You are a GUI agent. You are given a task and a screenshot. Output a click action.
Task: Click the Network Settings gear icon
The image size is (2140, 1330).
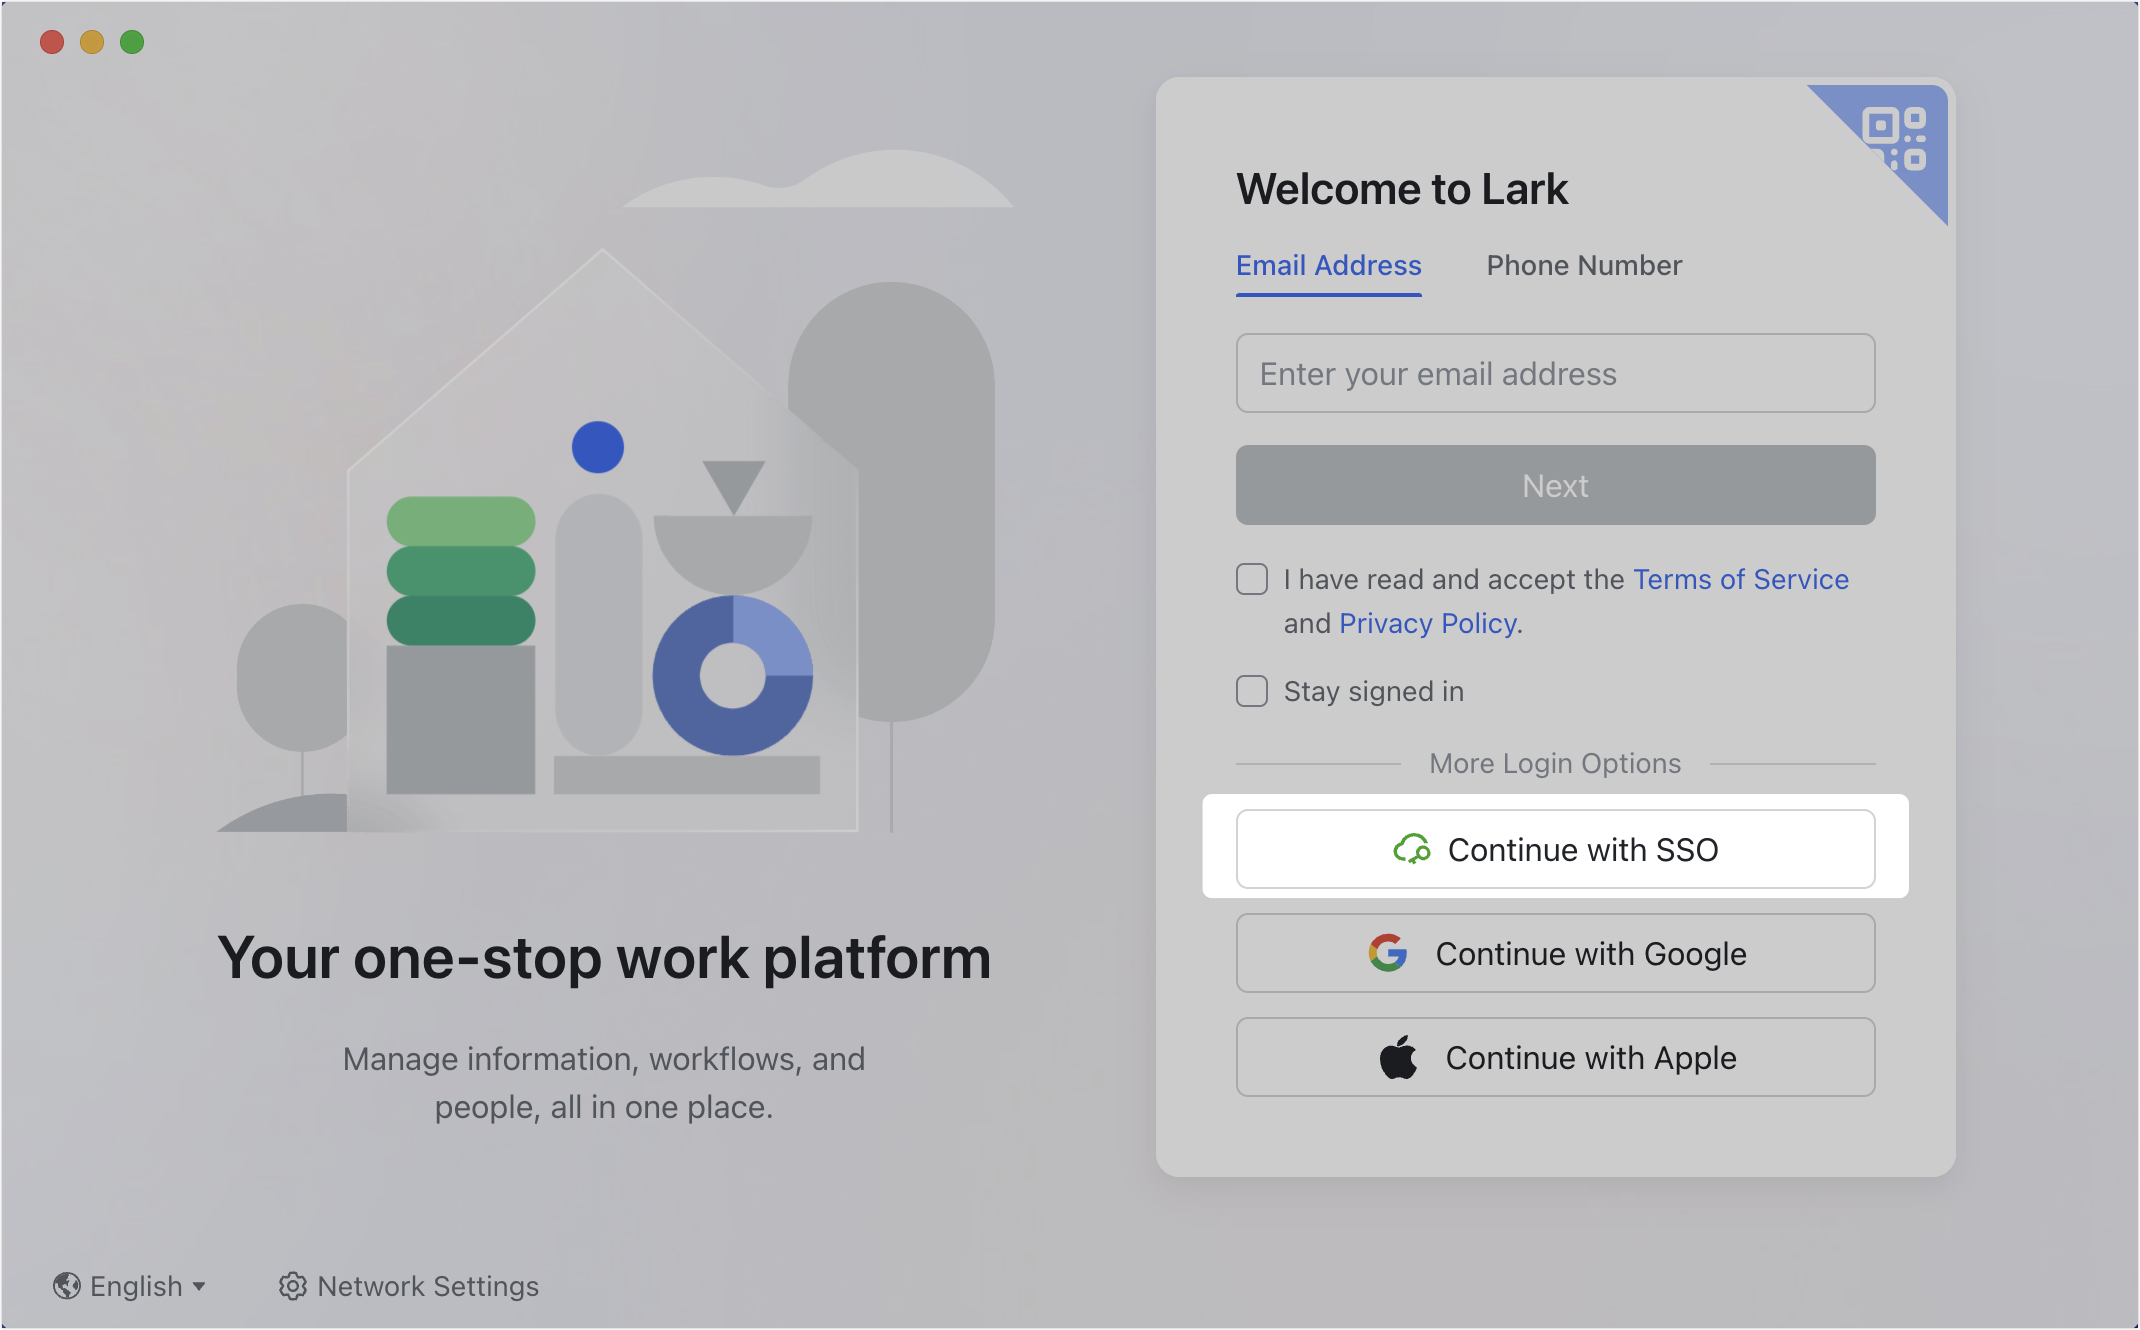pos(292,1286)
